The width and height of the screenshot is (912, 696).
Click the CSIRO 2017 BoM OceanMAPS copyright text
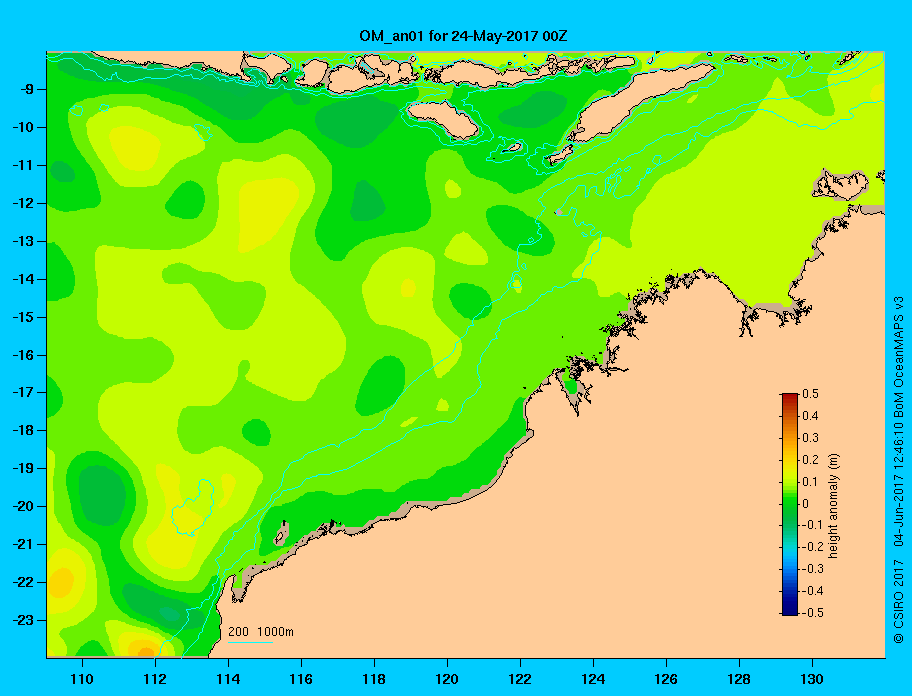(x=899, y=469)
